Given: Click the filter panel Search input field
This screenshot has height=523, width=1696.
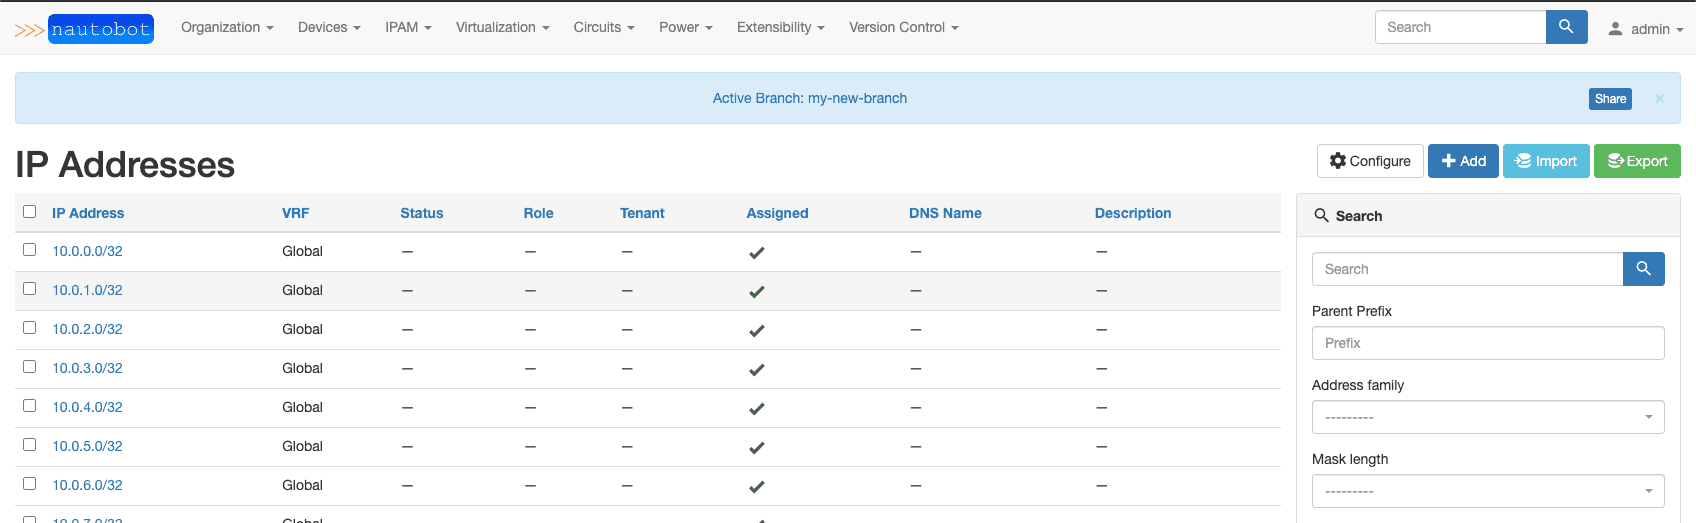Looking at the screenshot, I should [1467, 269].
